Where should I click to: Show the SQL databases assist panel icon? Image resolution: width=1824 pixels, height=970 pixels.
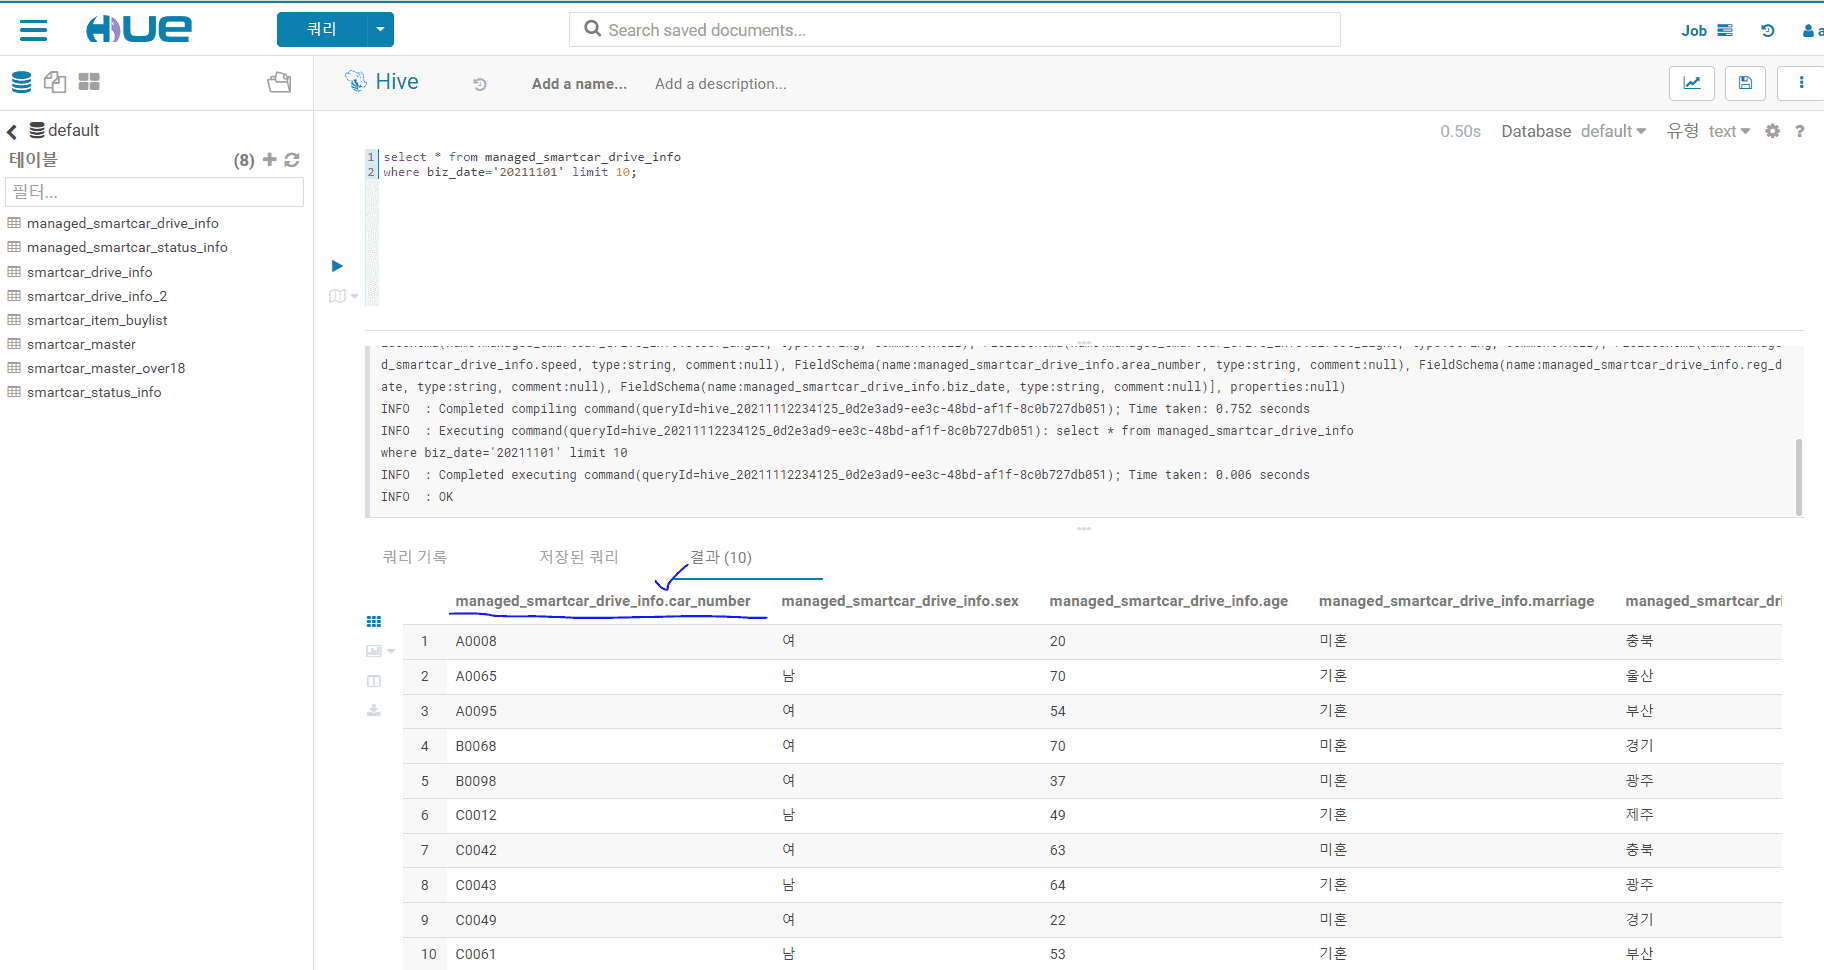[x=21, y=82]
